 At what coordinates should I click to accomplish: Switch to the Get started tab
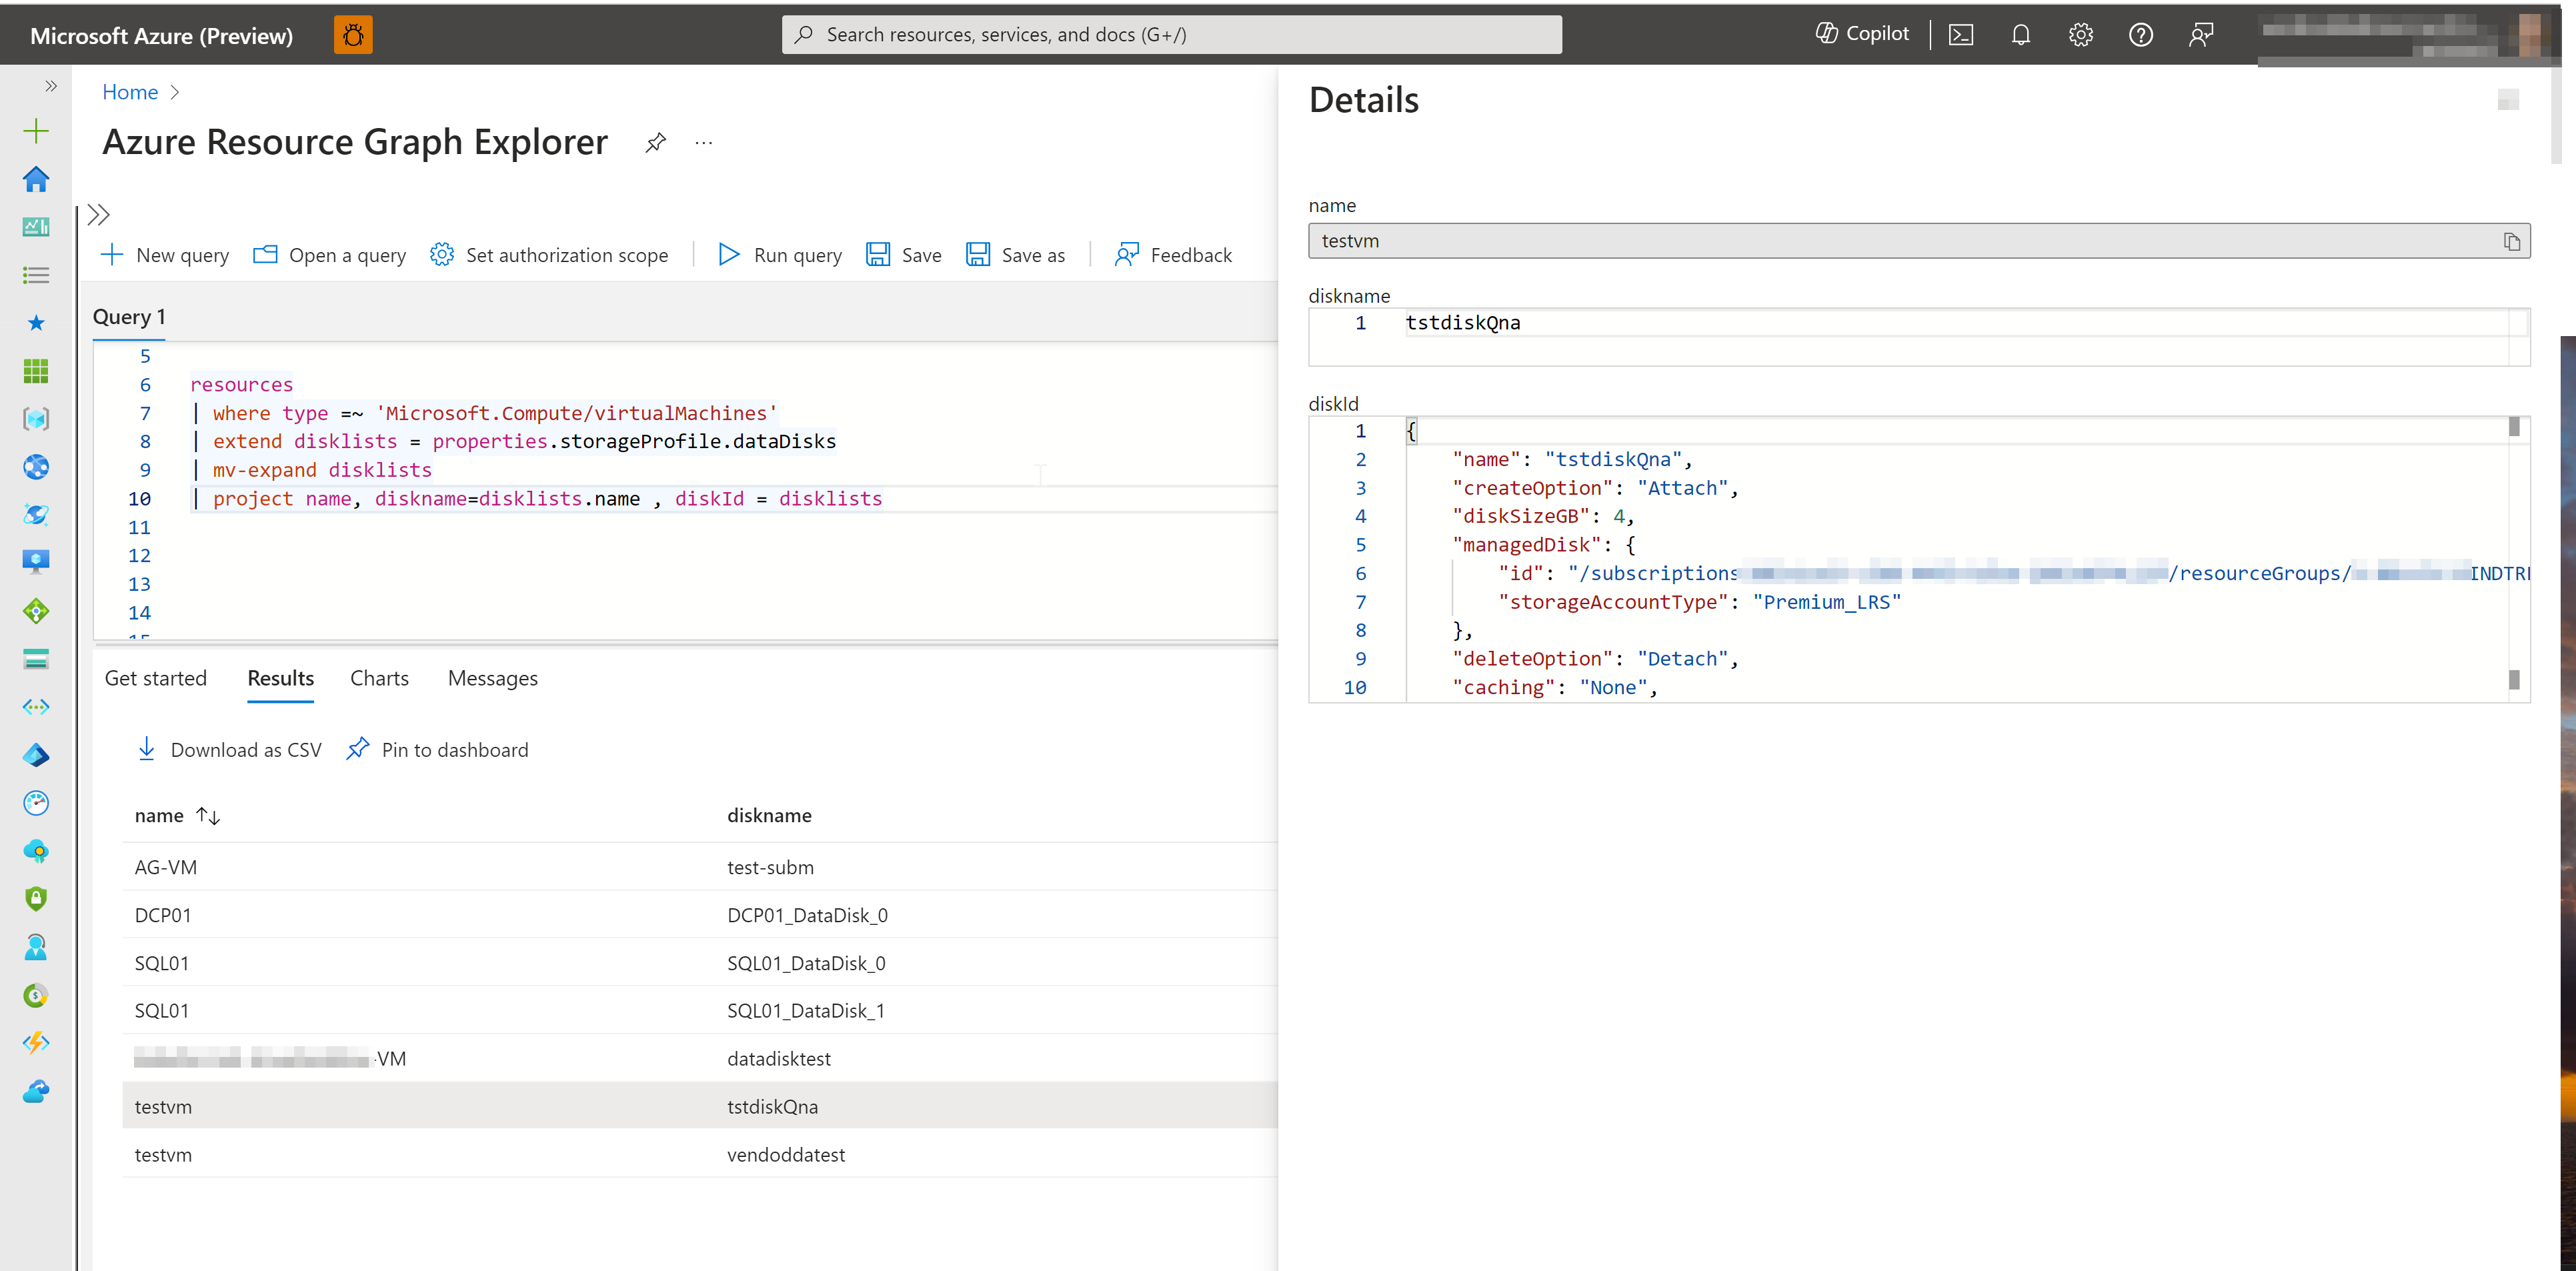[x=156, y=679]
